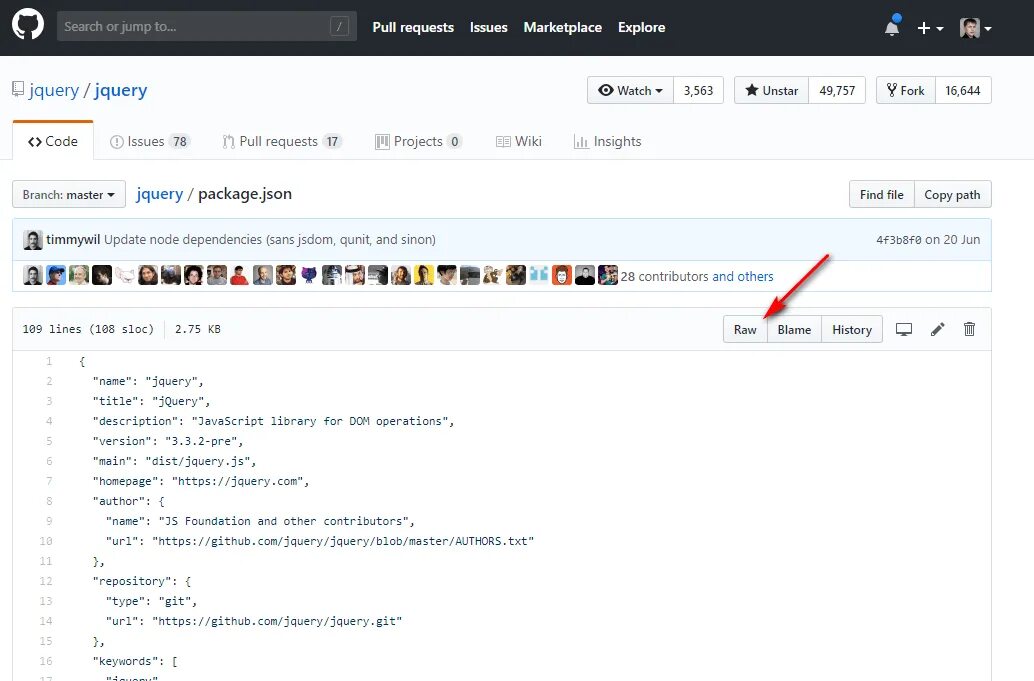Expand the Branch: master selector
Screen dimensions: 1034x681
coord(69,194)
